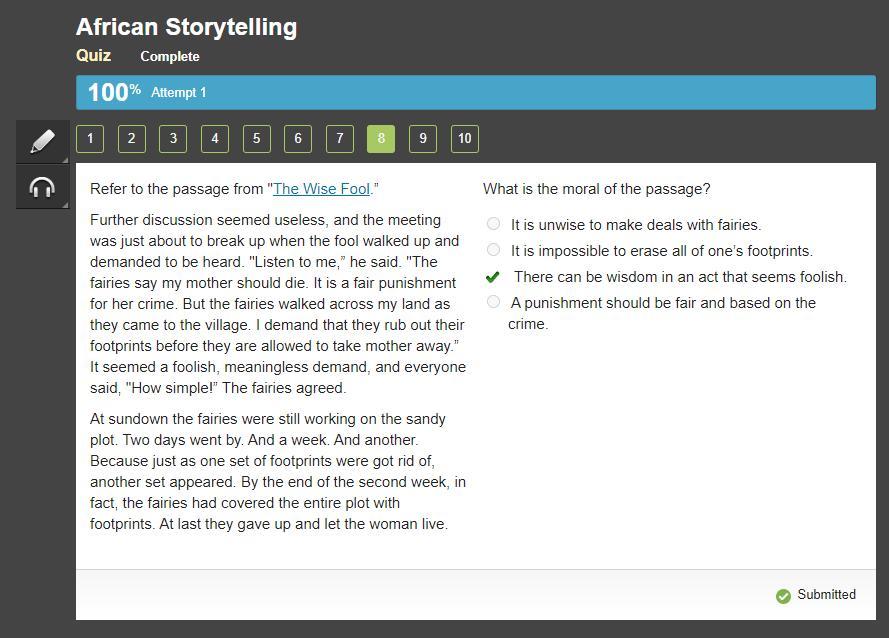Go to question 2
The image size is (889, 638).
pyautogui.click(x=131, y=139)
